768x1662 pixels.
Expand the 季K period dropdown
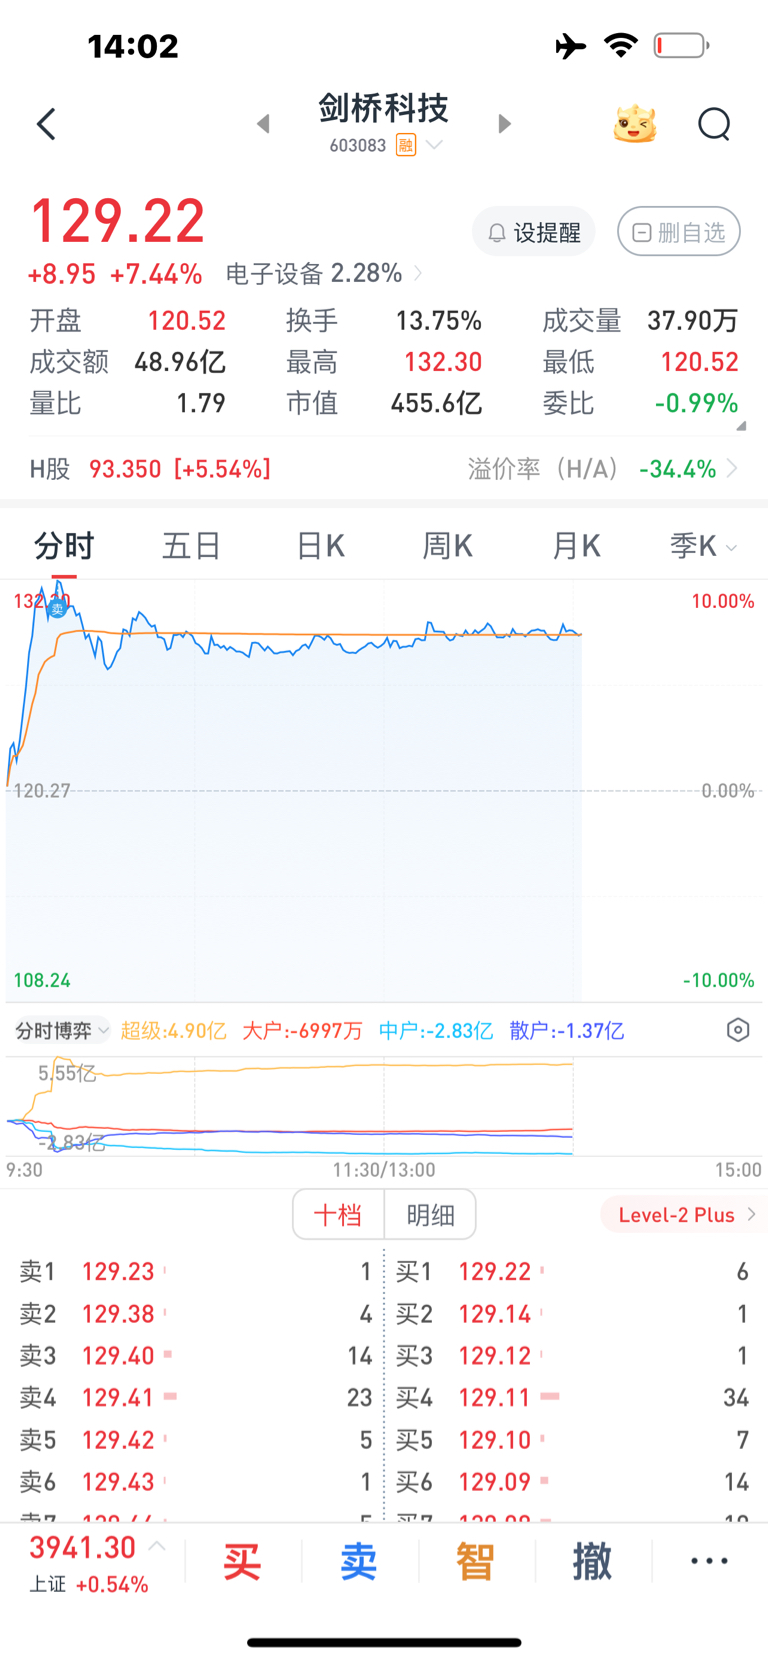pos(703,546)
